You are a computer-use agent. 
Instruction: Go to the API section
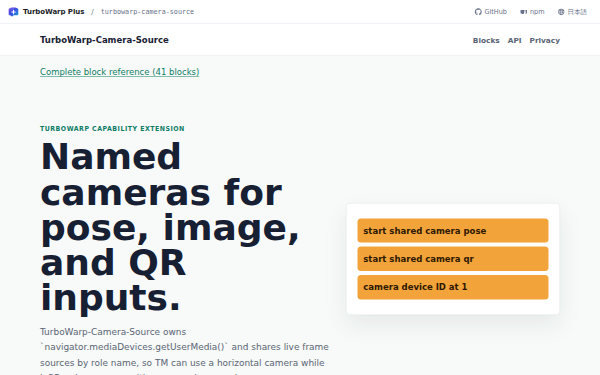pyautogui.click(x=514, y=41)
